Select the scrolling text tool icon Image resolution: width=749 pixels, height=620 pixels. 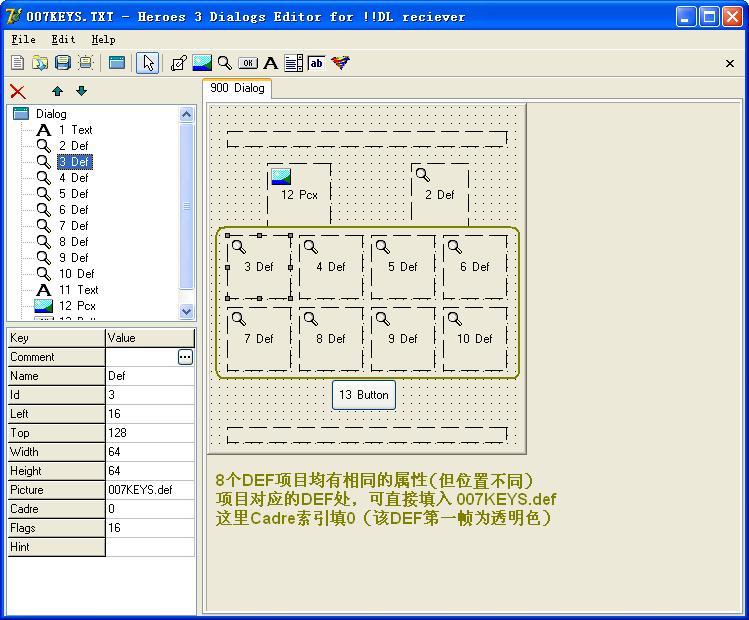293,63
